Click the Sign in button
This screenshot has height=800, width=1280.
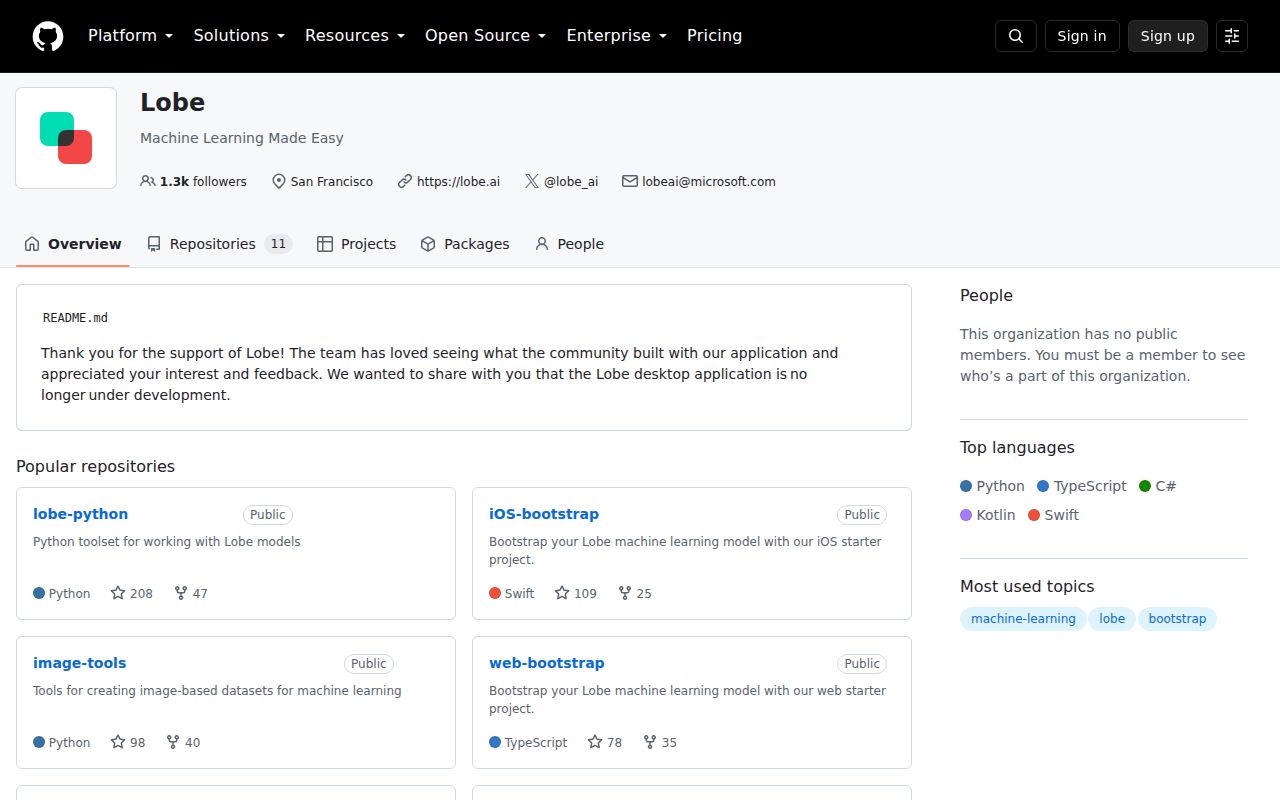1082,36
